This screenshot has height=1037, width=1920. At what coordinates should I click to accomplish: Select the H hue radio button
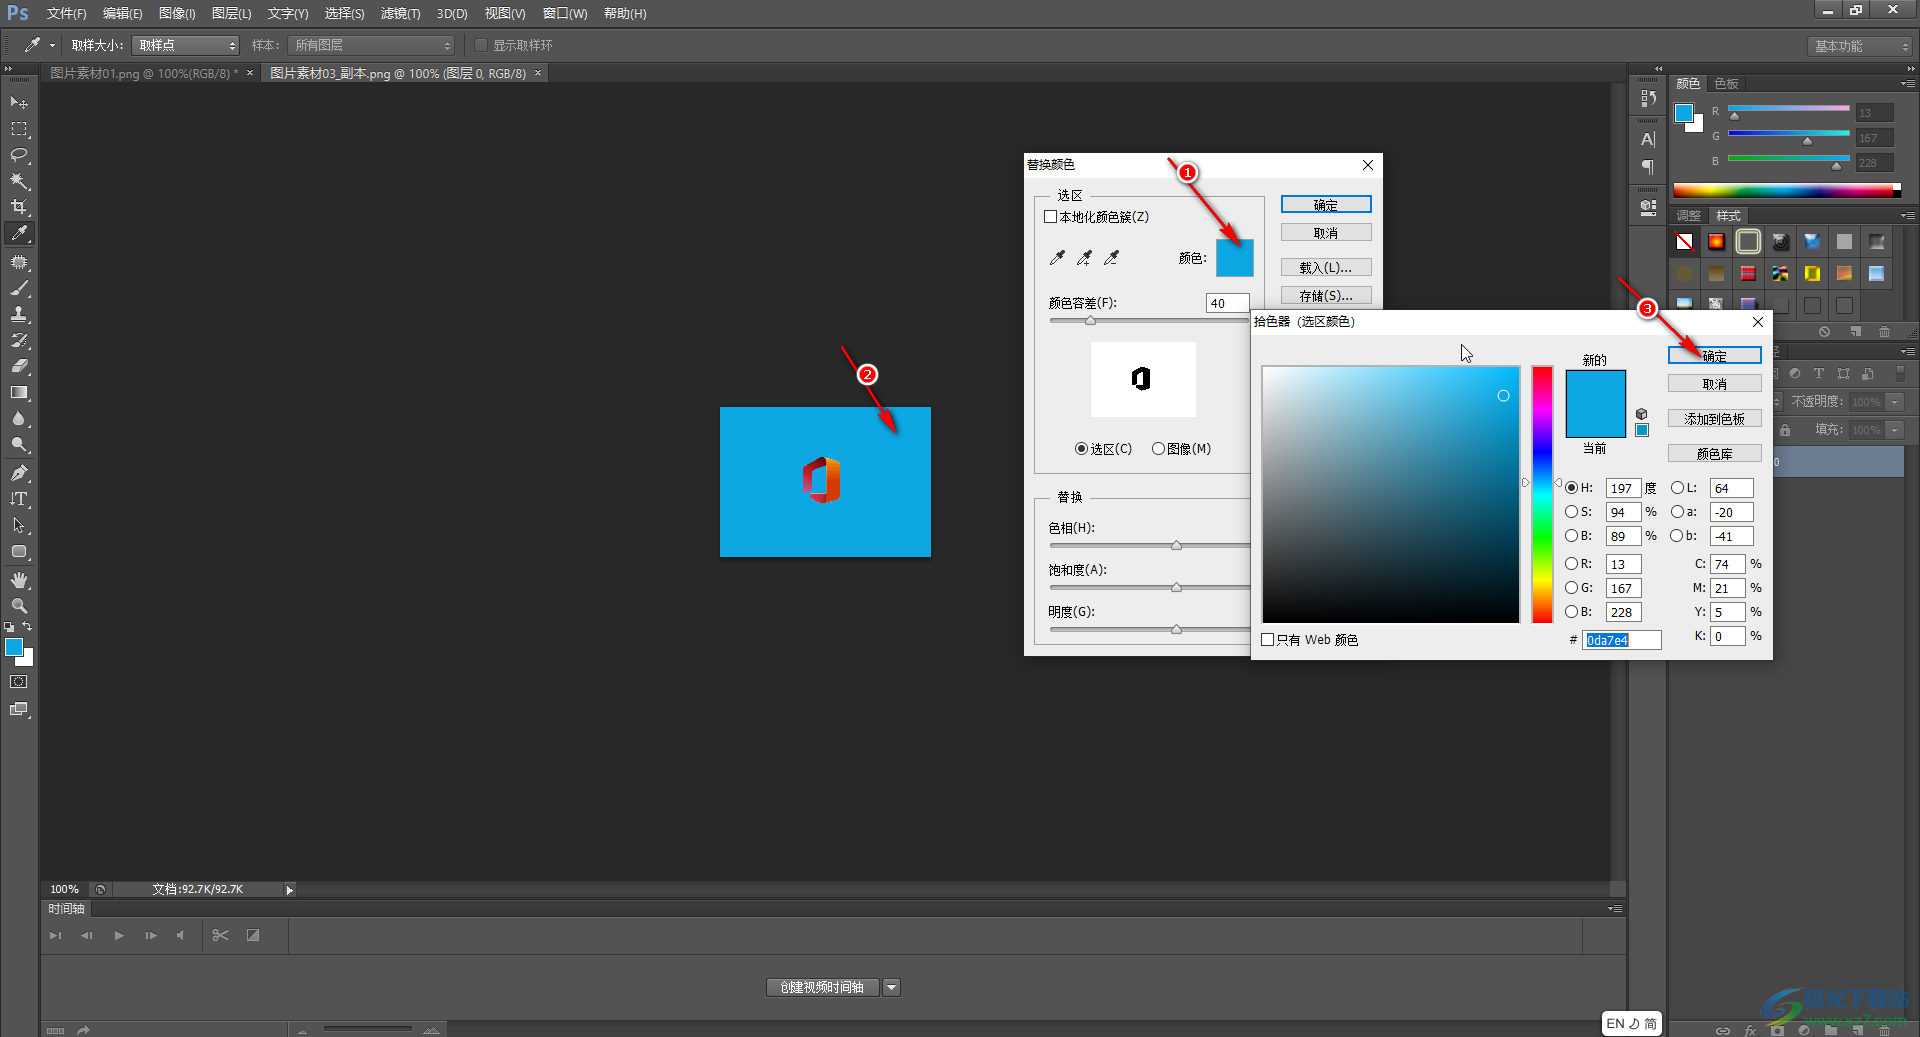[1572, 488]
